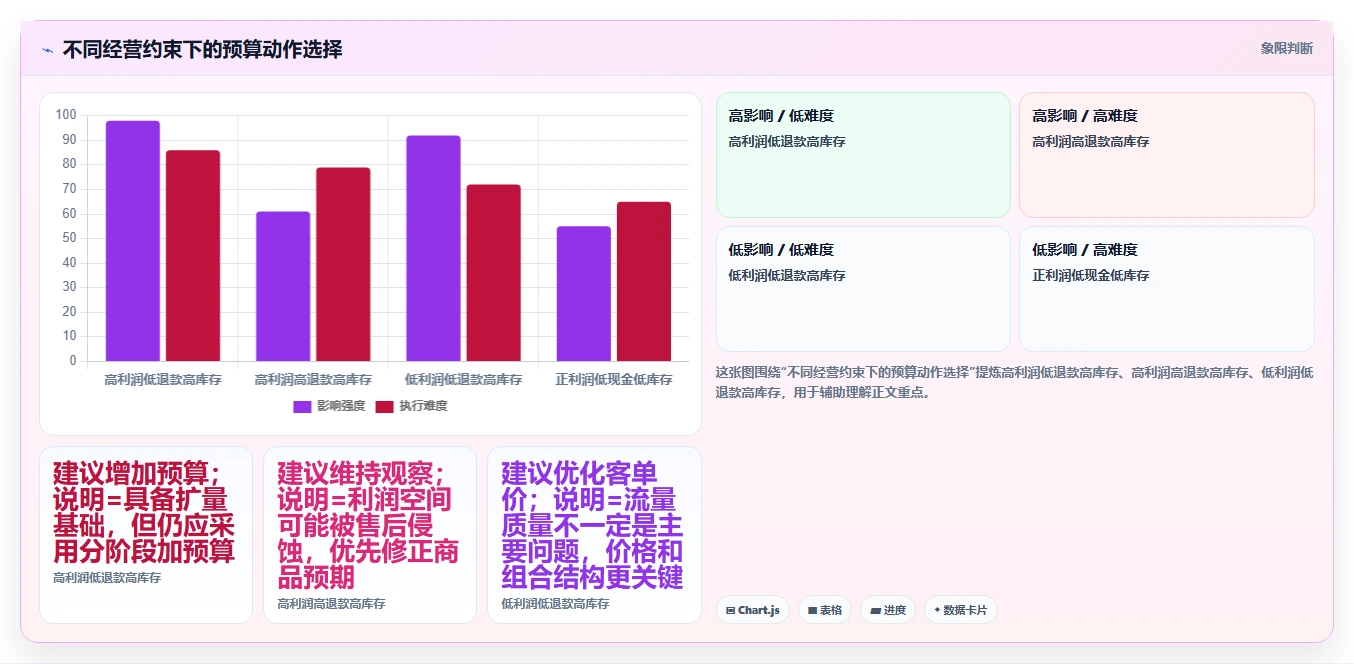Select the 表格 chip
The height and width of the screenshot is (664, 1354).
pyautogui.click(x=825, y=610)
